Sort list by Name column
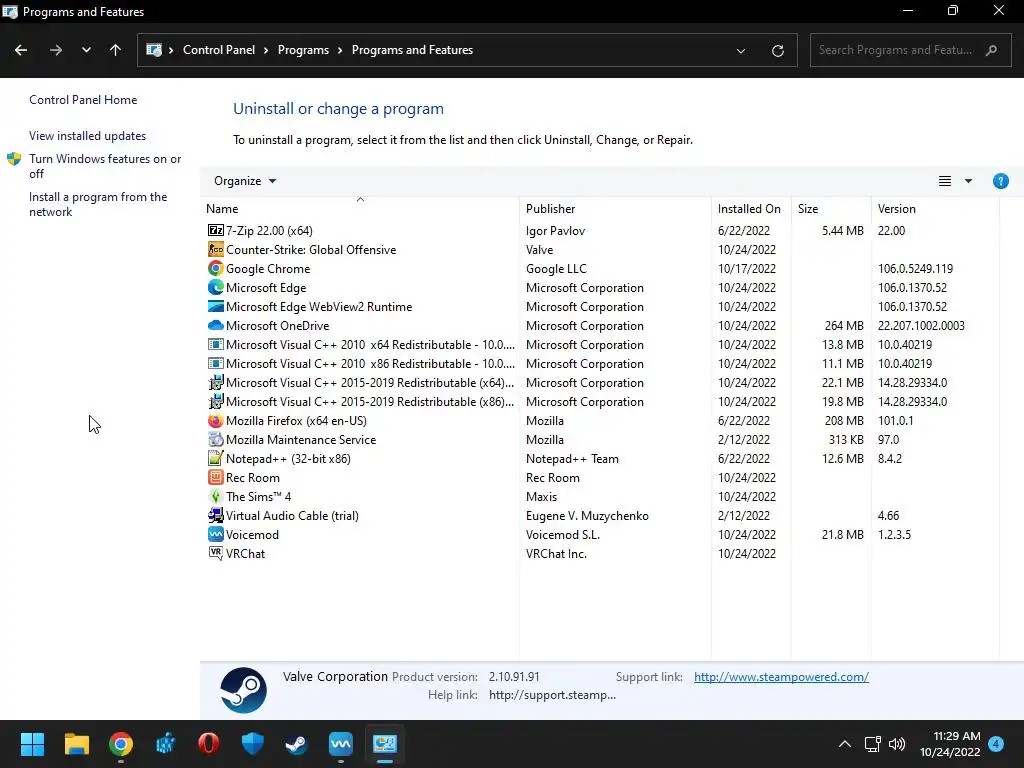This screenshot has width=1024, height=768. tap(360, 208)
